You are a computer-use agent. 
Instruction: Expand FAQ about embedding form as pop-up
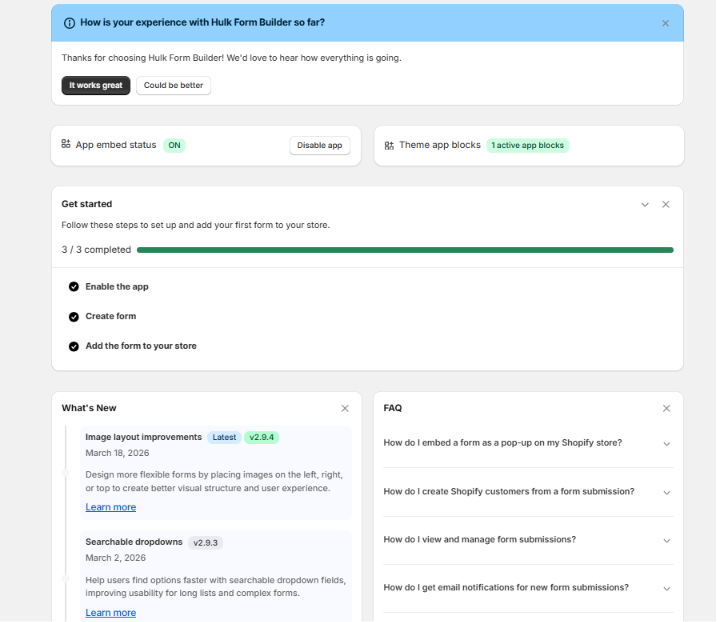[667, 444]
